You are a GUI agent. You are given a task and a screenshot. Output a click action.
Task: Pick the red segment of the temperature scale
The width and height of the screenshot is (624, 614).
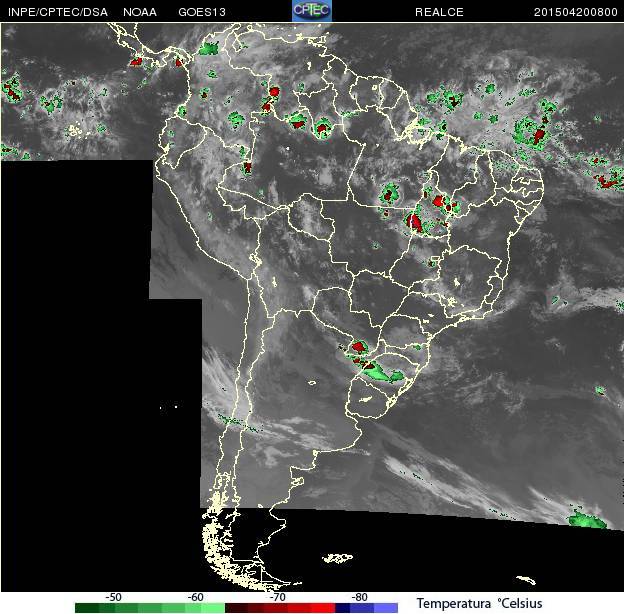point(280,608)
